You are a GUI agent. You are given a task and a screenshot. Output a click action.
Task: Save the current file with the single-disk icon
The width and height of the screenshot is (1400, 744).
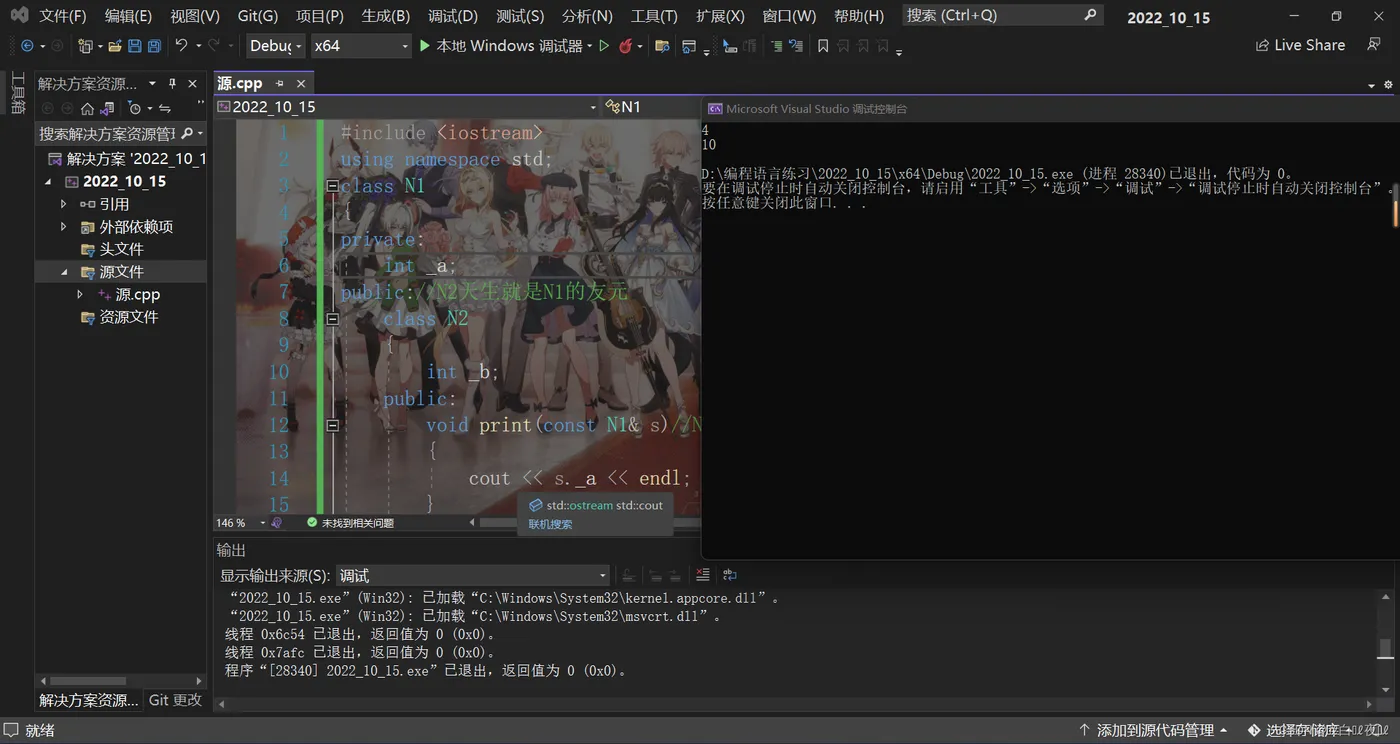pyautogui.click(x=135, y=46)
